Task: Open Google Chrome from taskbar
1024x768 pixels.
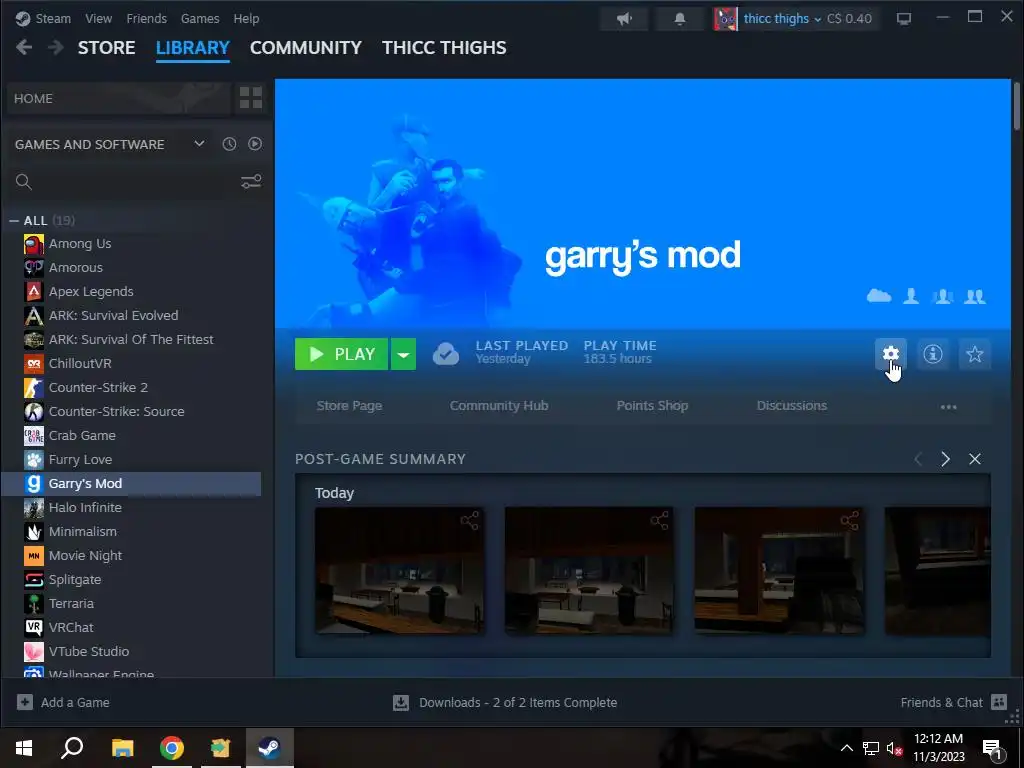Action: pyautogui.click(x=172, y=748)
